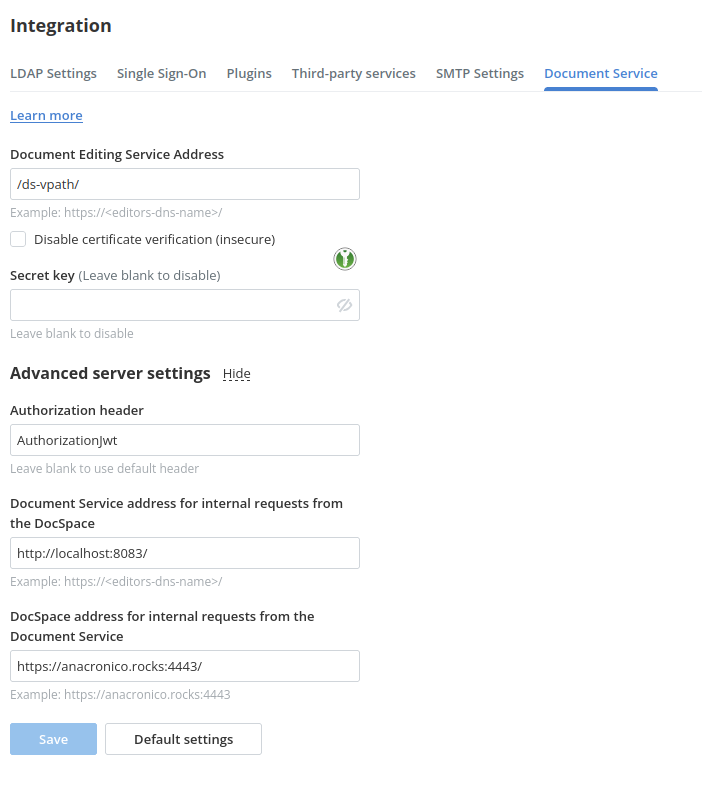Click the http://localhost:8083/ address field
This screenshot has width=702, height=785.
(x=184, y=553)
